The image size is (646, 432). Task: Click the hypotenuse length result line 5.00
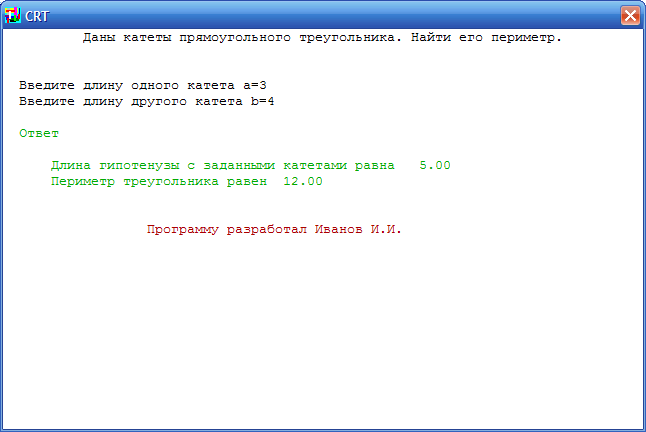(250, 166)
